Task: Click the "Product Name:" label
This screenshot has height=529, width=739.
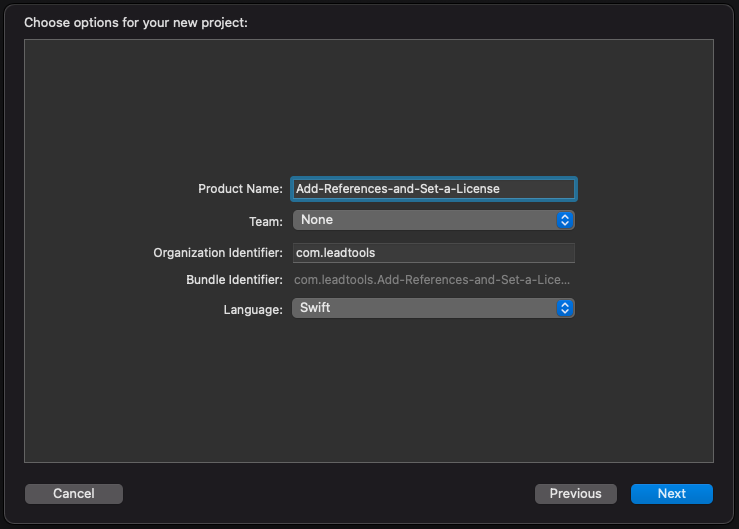Action: (x=240, y=189)
